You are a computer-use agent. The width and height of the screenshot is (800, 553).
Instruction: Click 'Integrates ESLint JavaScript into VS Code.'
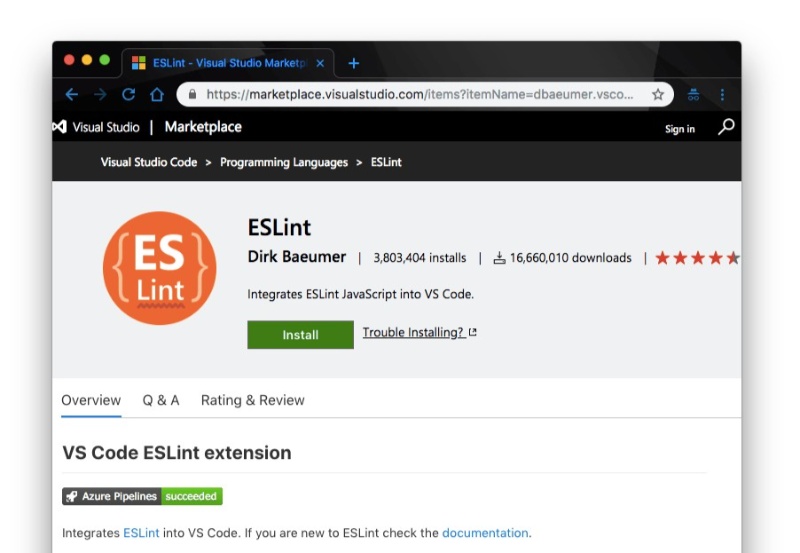pos(361,294)
